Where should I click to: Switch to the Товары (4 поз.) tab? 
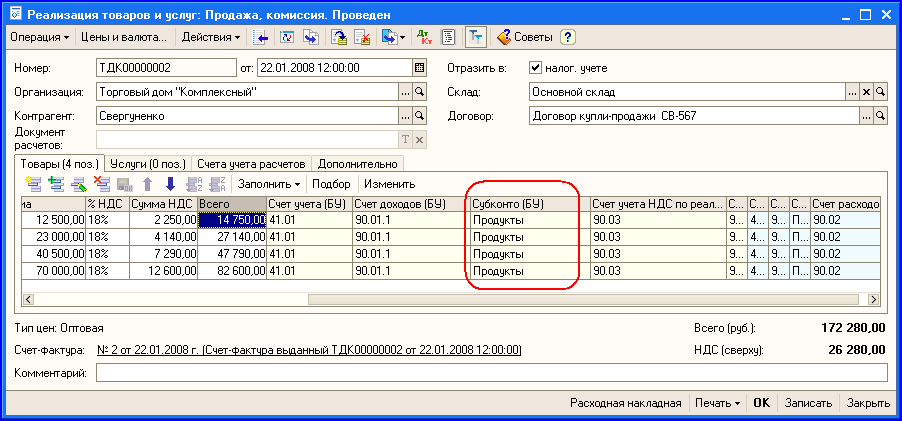60,164
